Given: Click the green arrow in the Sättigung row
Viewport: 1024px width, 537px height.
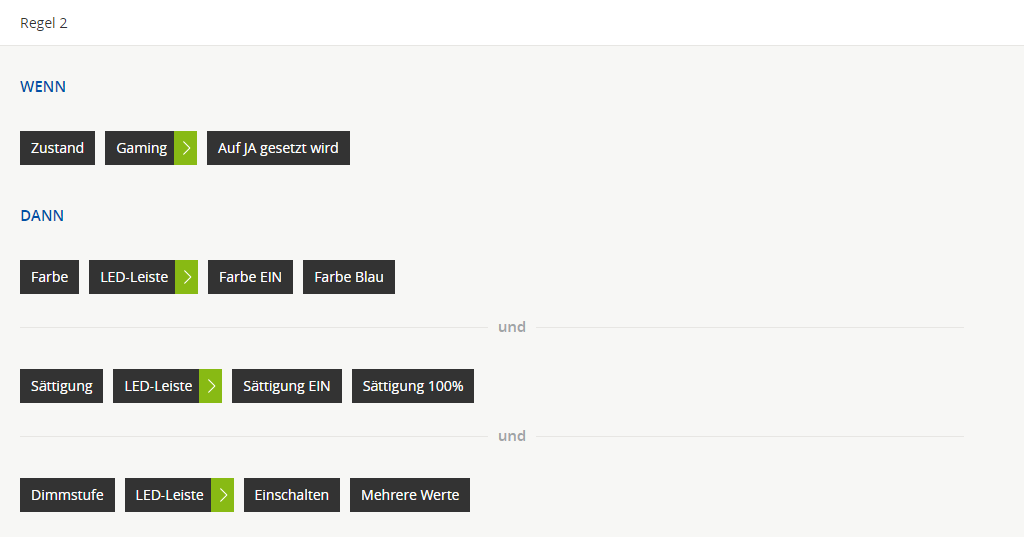Looking at the screenshot, I should pos(211,386).
